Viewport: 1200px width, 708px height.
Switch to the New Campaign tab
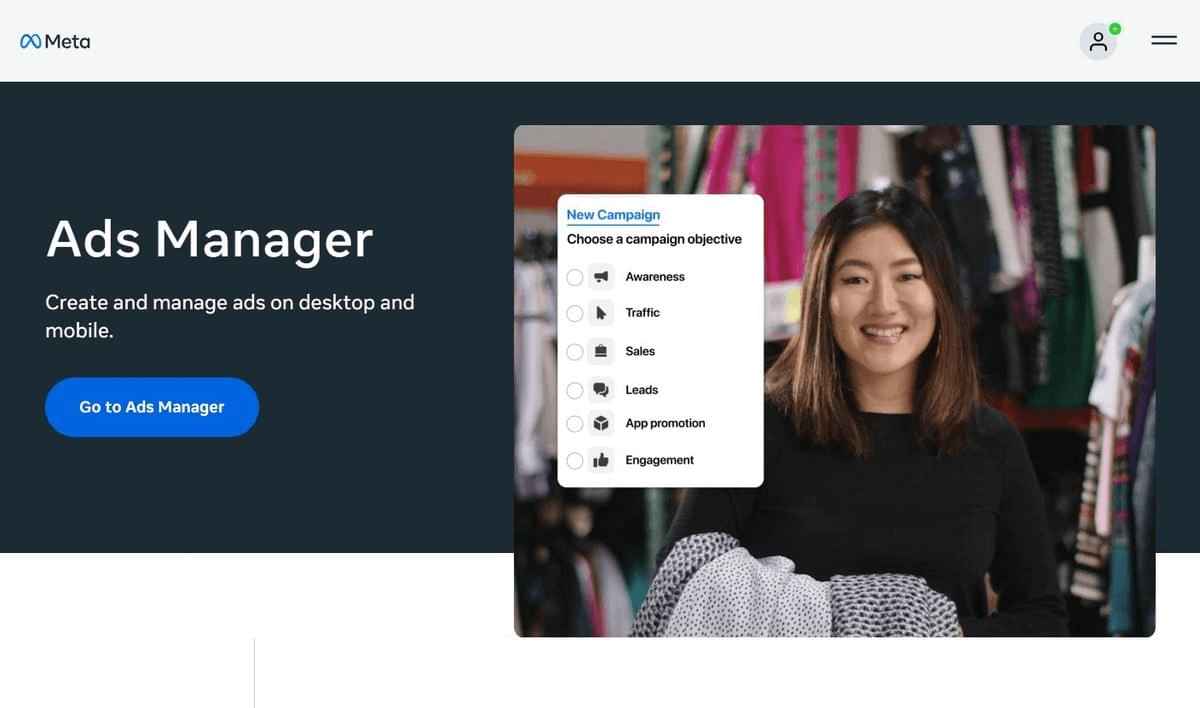coord(613,215)
